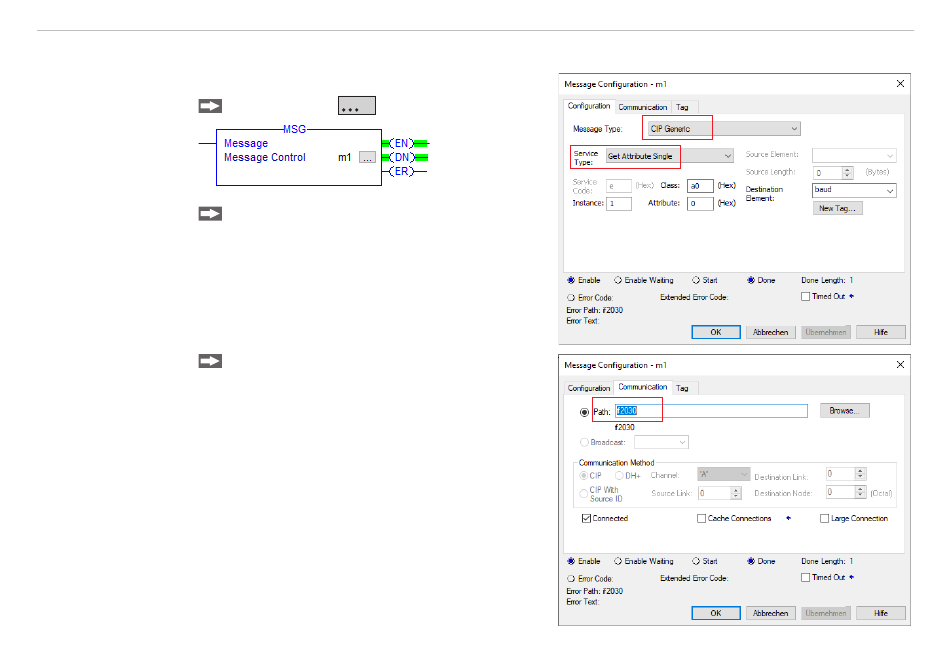950x665 pixels.
Task: Click the New Tag... button
Action: pos(839,209)
